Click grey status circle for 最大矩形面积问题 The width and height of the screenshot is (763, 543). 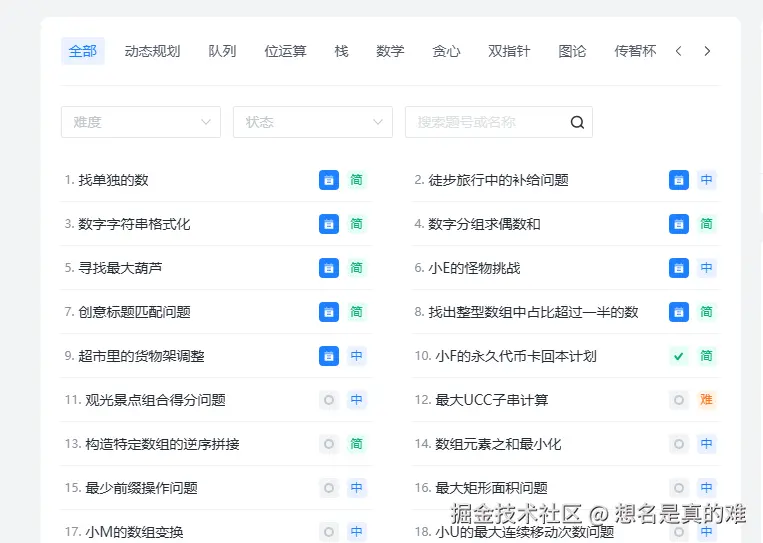coord(679,488)
